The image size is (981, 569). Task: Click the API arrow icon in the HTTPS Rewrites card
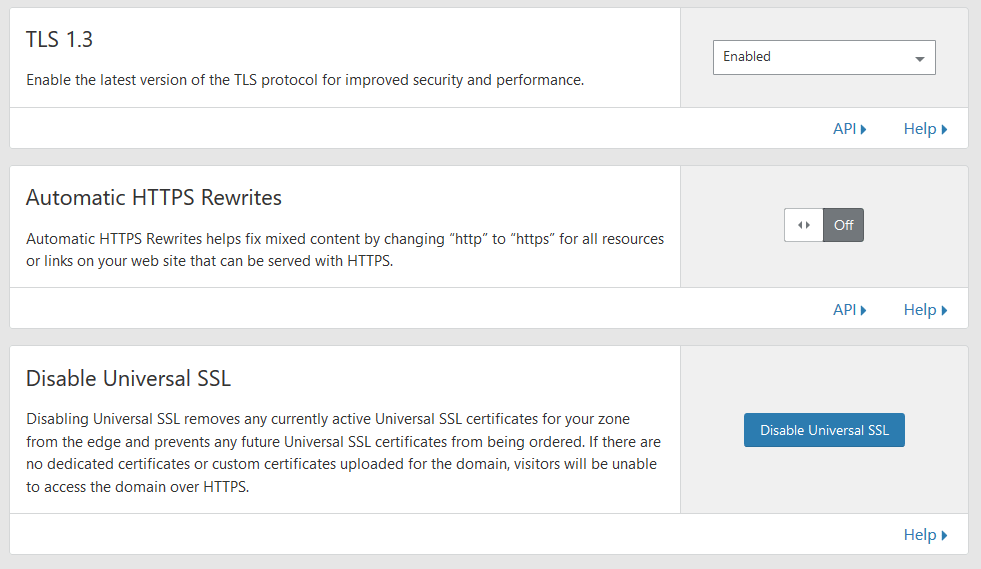pyautogui.click(x=863, y=310)
